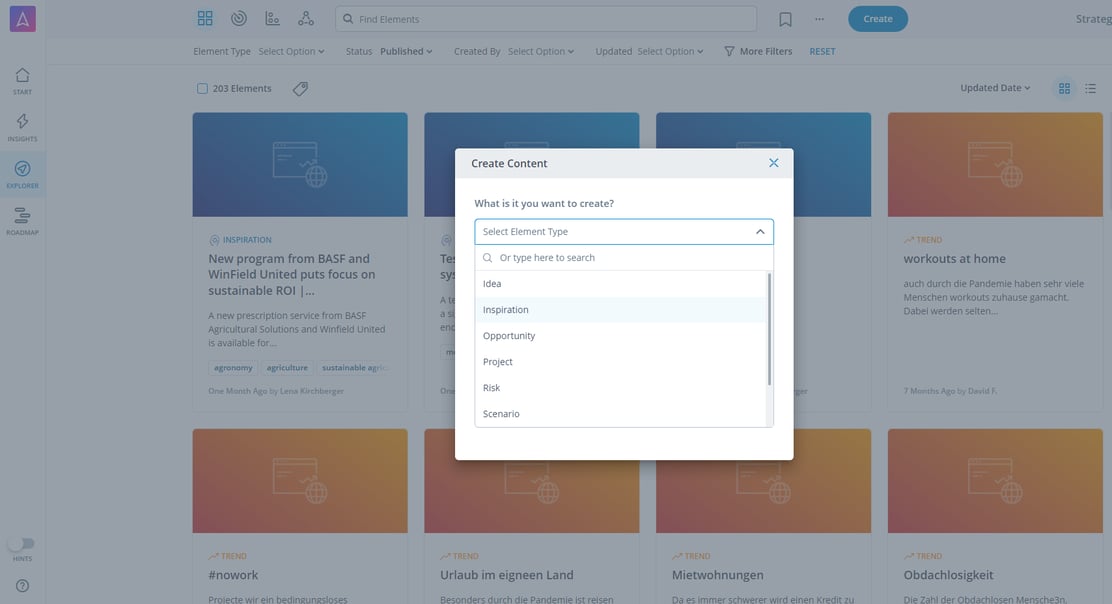Switch to grid view layout
The height and width of the screenshot is (604, 1112).
[x=1063, y=87]
